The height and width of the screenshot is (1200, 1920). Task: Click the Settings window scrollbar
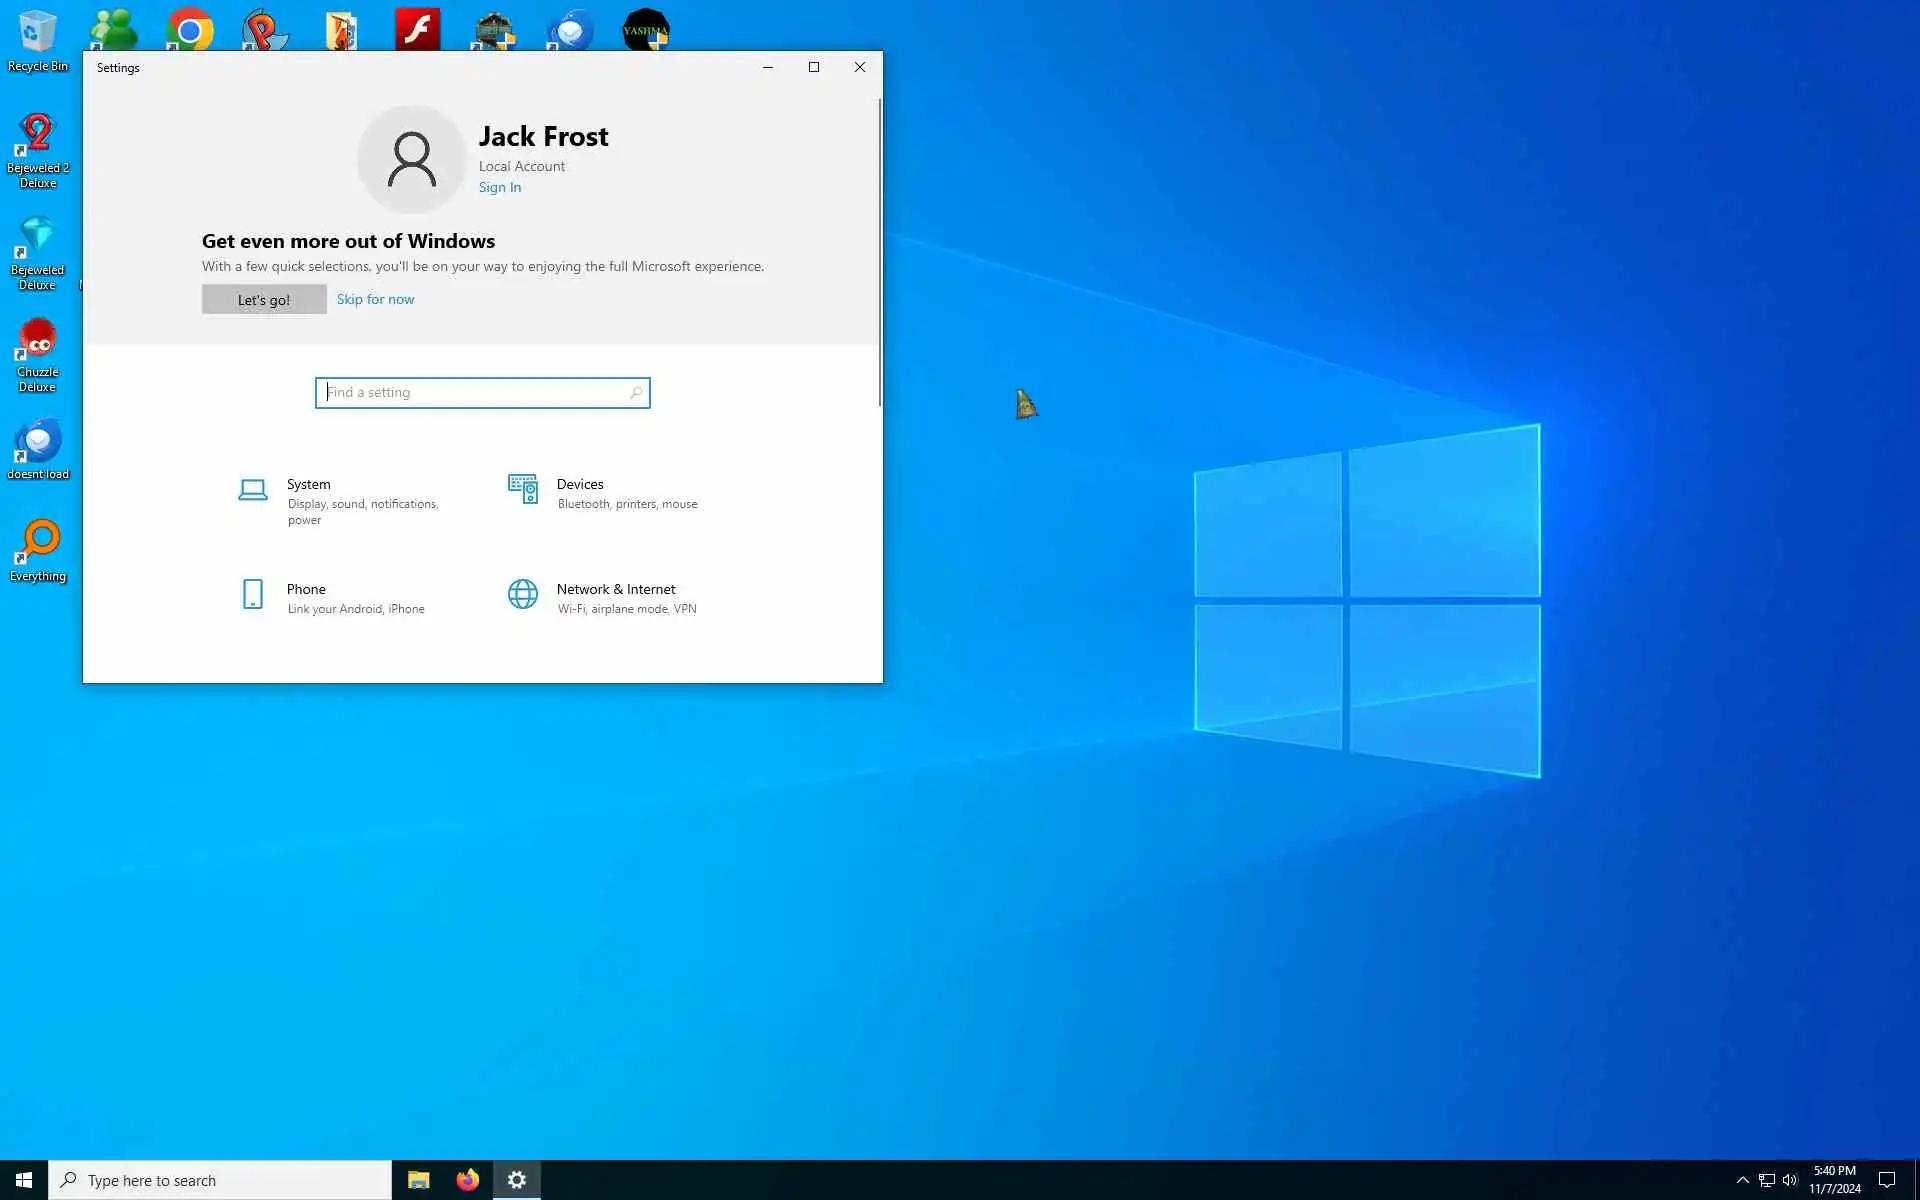880,250
